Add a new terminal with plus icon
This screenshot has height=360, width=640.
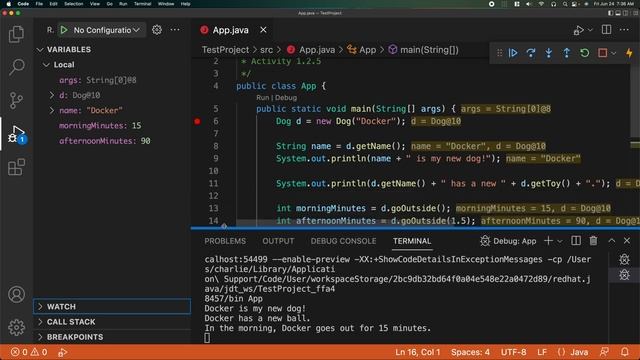[548, 241]
